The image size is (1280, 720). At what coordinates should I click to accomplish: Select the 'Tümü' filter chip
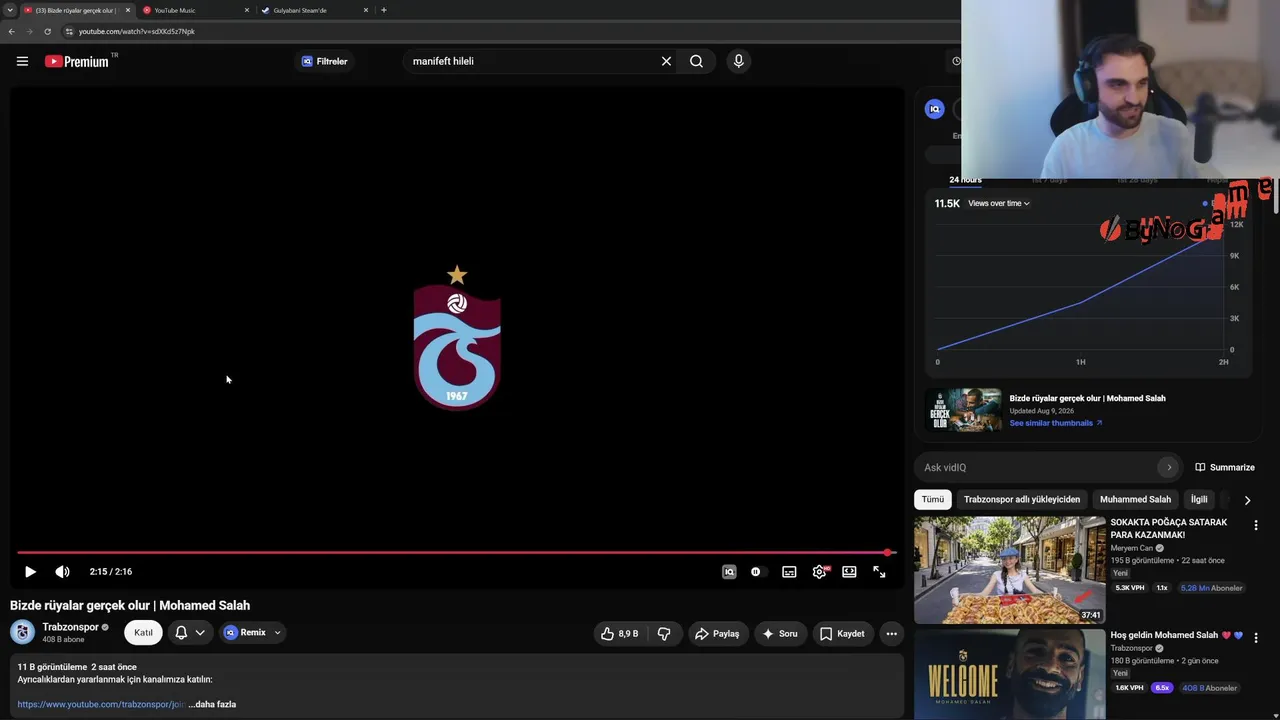click(933, 499)
